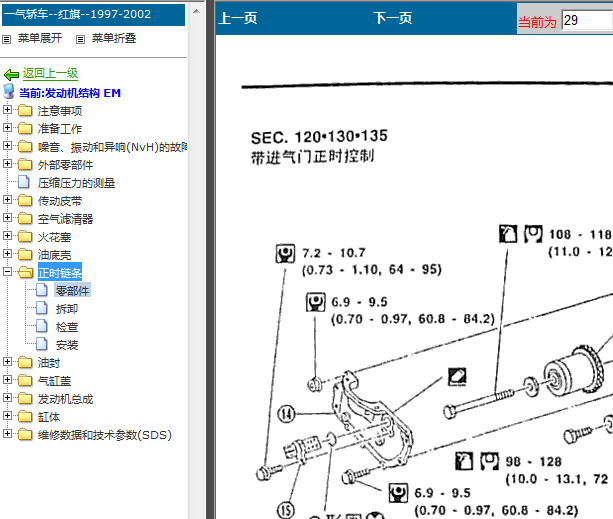Click the 传动皮带 folder icon
The height and width of the screenshot is (519, 613).
pos(25,200)
